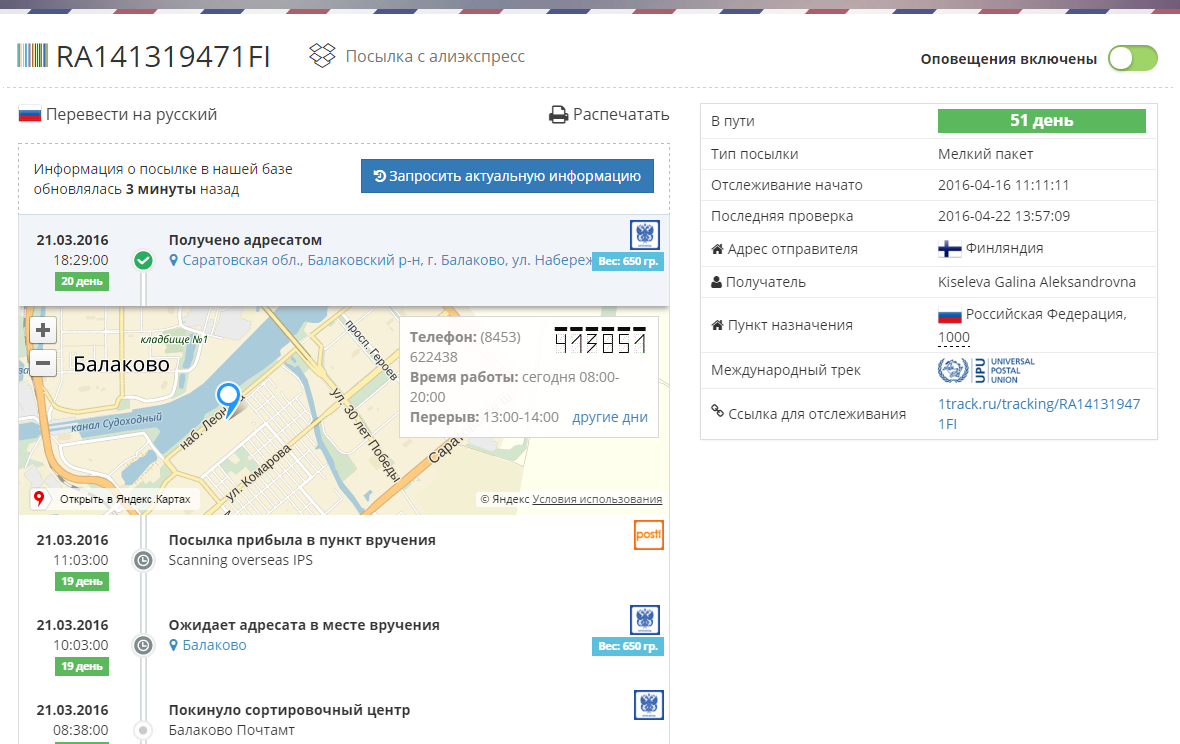Click the person icon beside 'Получатель'
1180x744 pixels.
pos(716,282)
